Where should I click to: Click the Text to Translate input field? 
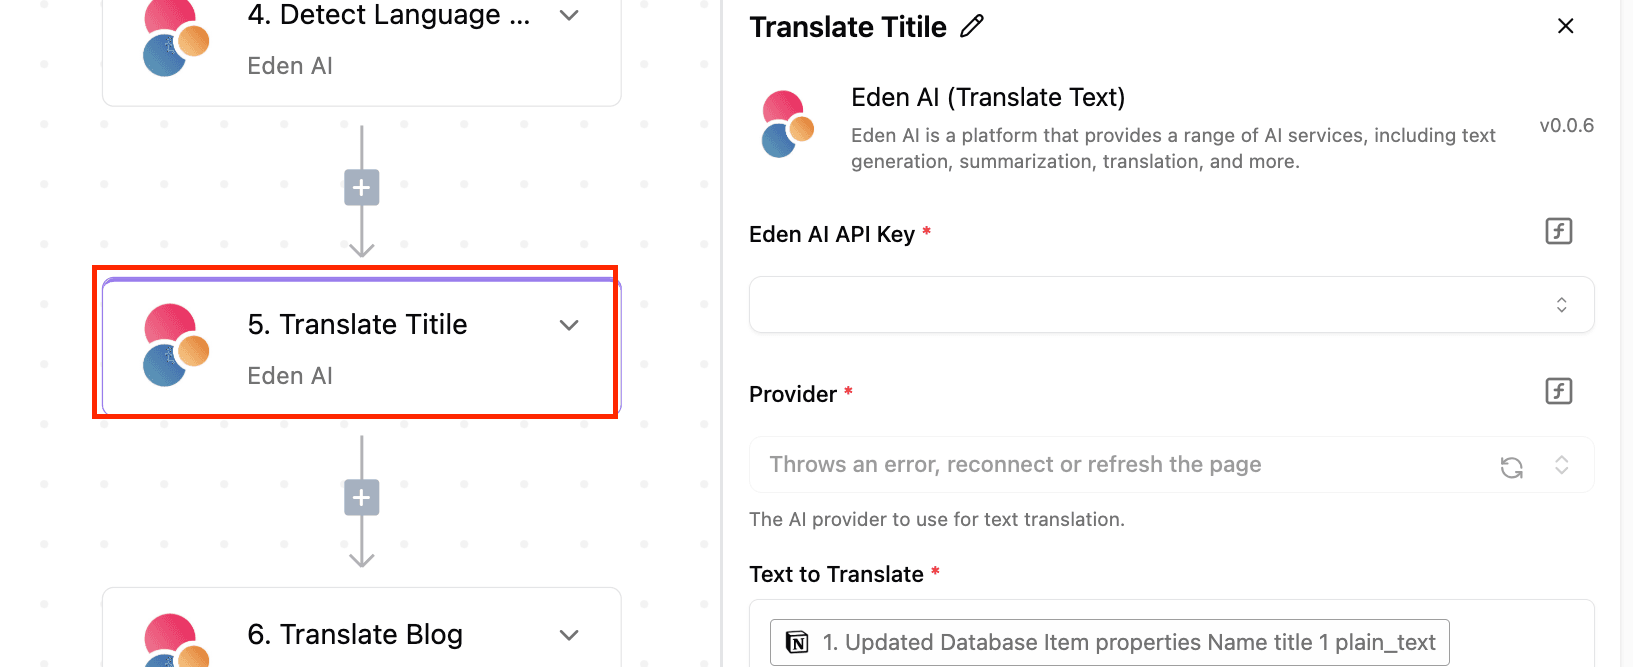[1520, 640]
